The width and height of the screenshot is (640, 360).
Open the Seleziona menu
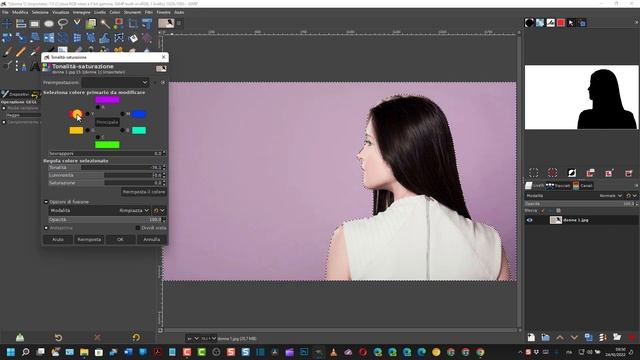click(x=40, y=12)
